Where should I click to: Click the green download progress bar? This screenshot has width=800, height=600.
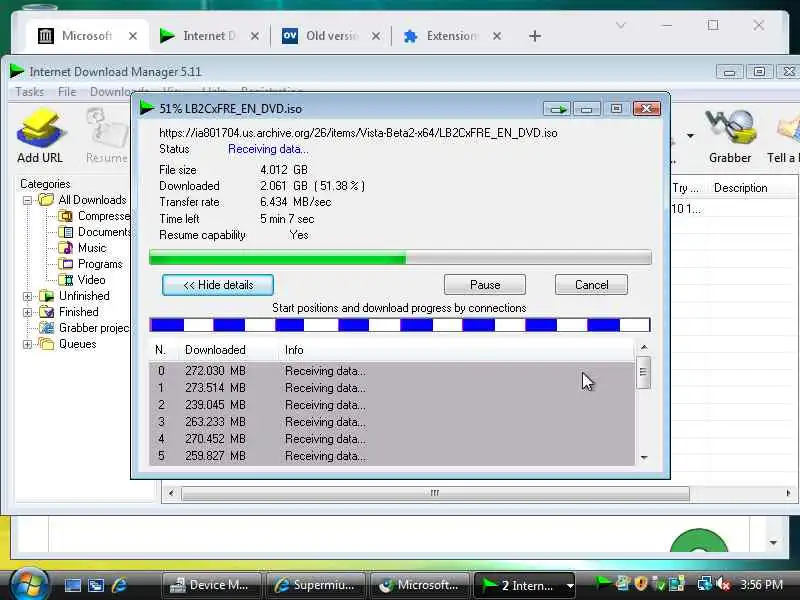coord(400,258)
